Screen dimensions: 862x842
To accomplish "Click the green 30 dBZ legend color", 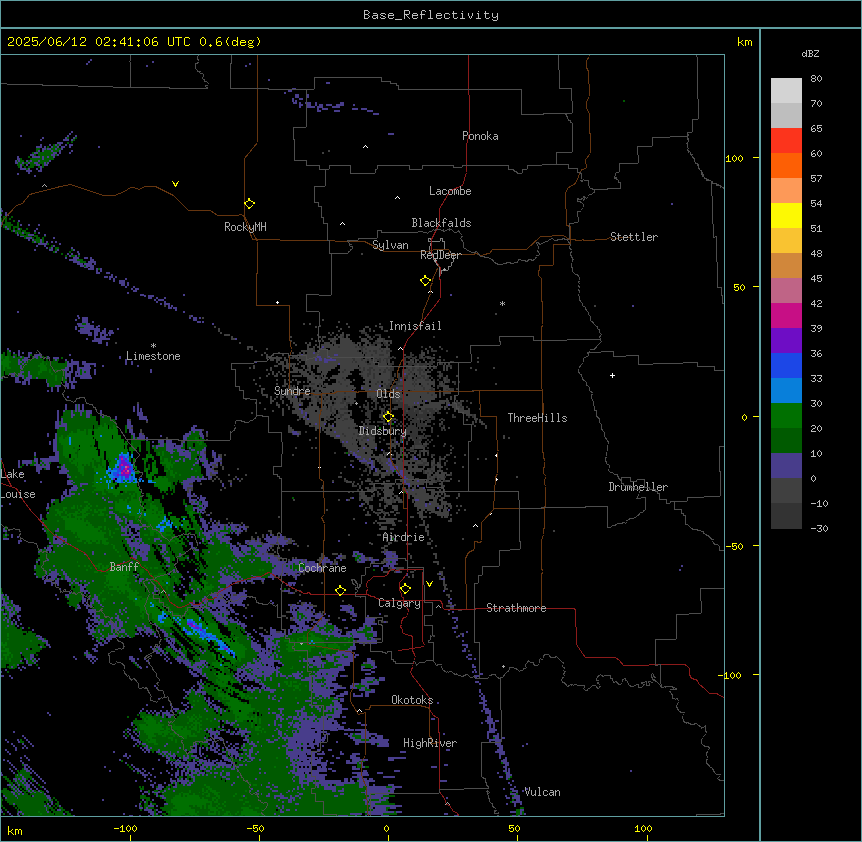I will tap(786, 415).
